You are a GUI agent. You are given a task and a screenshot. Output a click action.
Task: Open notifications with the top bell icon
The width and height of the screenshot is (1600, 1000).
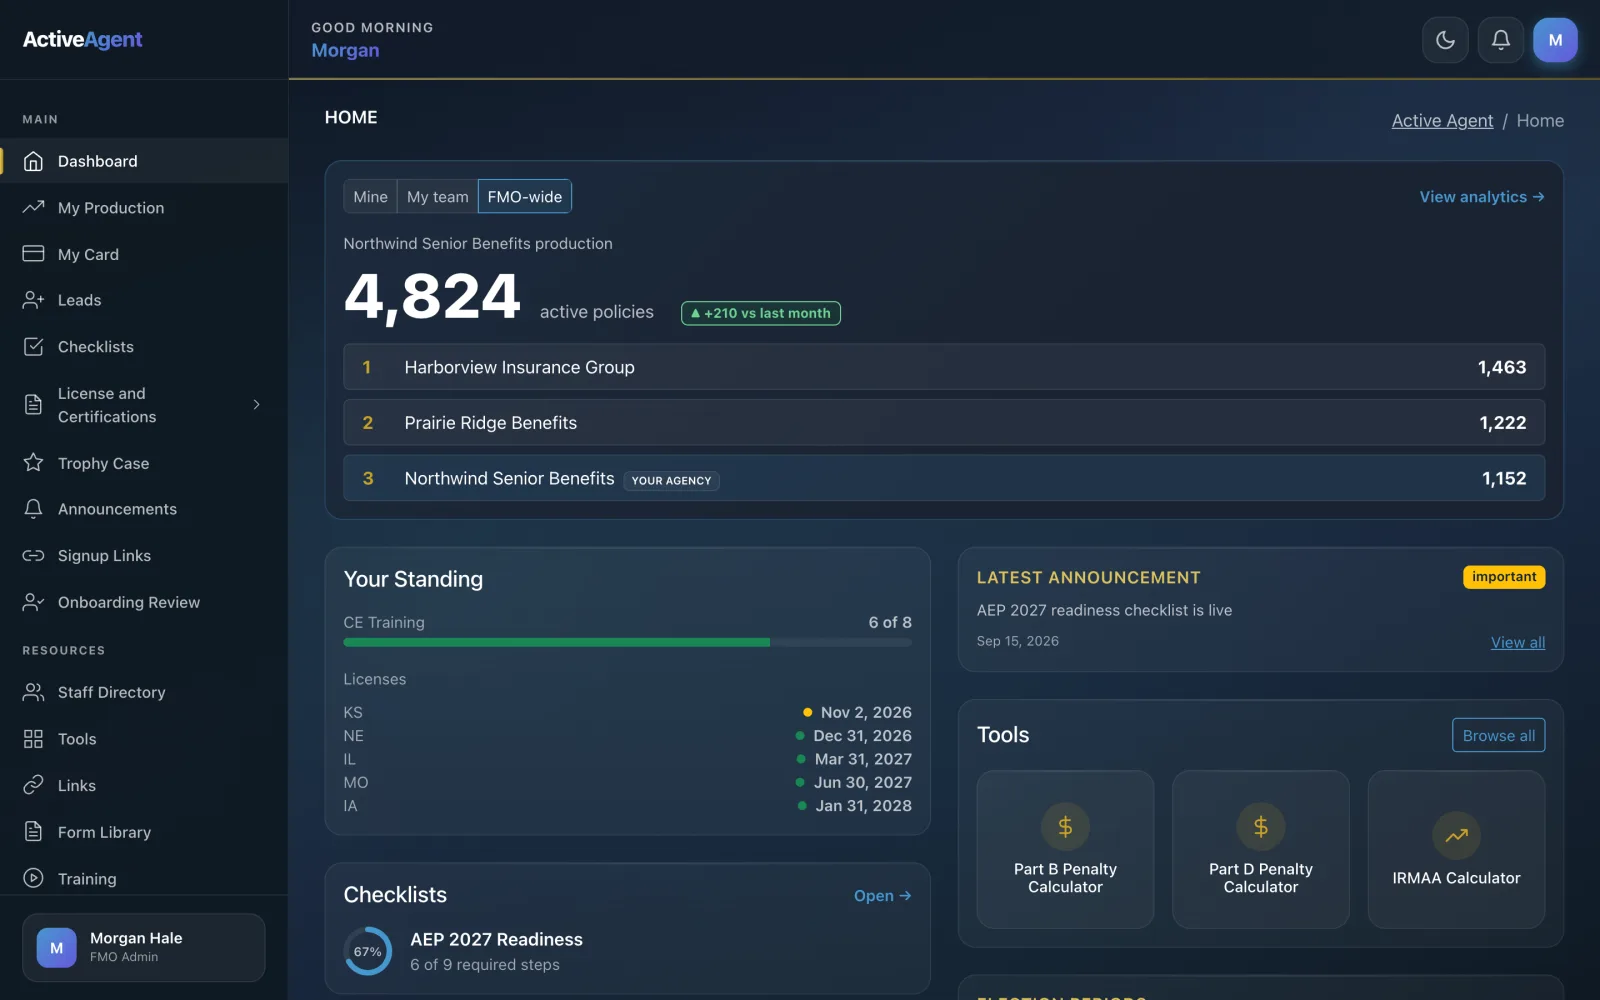tap(1500, 40)
